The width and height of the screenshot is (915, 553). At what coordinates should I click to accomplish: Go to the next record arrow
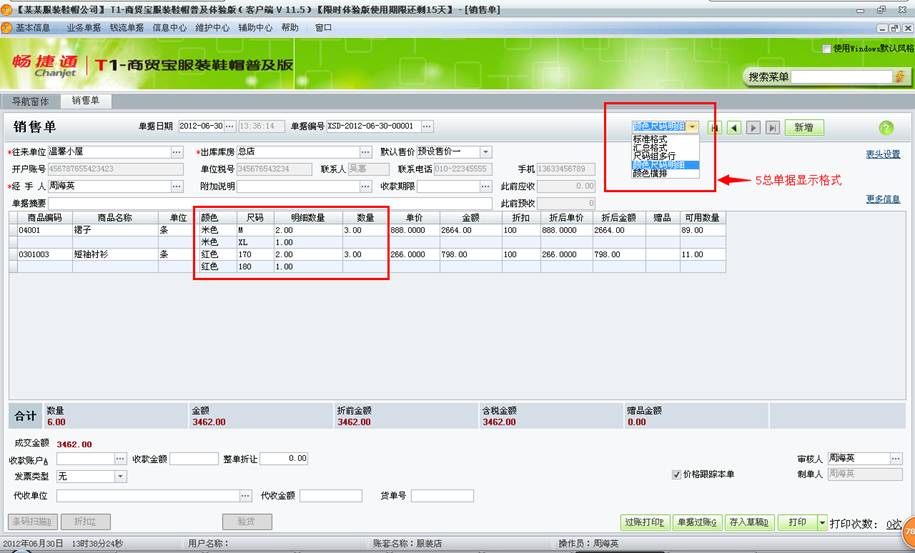click(x=753, y=128)
